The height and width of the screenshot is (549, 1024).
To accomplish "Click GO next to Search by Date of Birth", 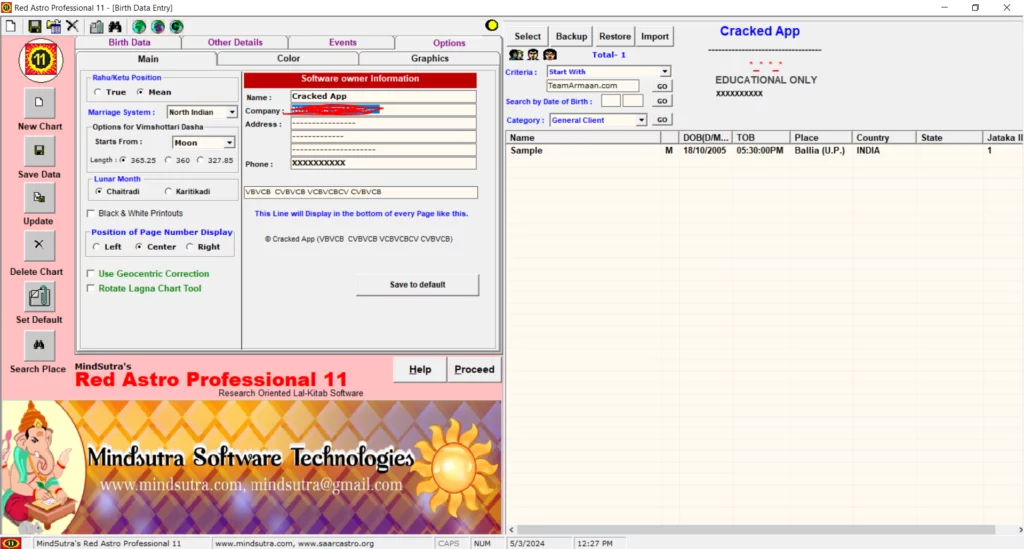I will click(x=662, y=101).
